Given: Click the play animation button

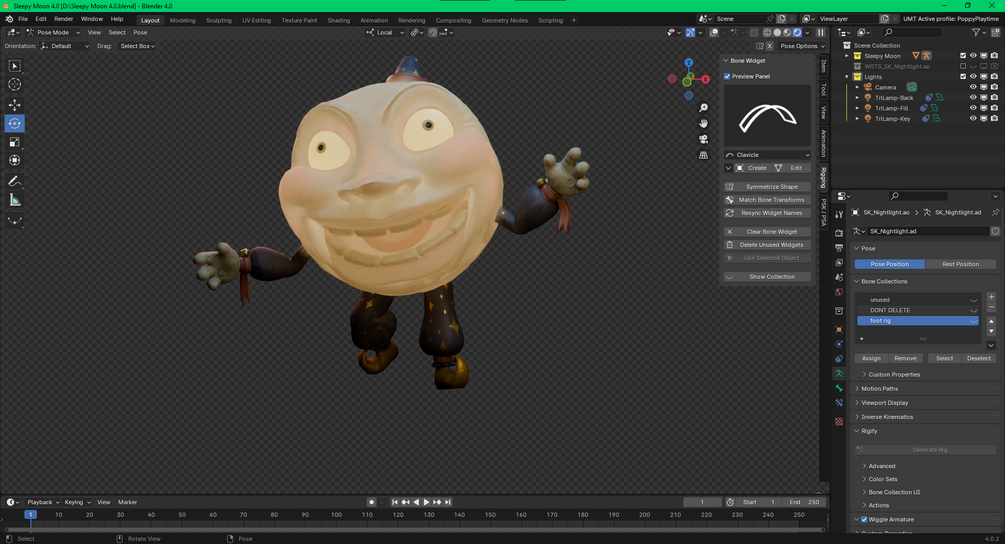Looking at the screenshot, I should (426, 502).
